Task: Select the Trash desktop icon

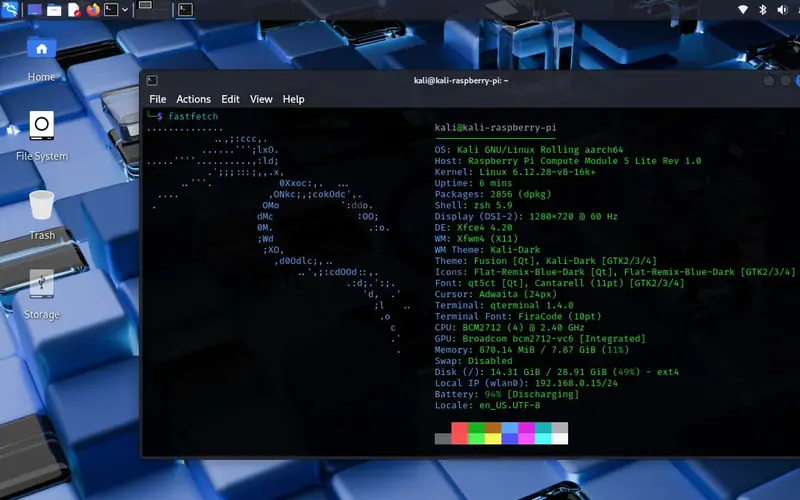Action: point(41,215)
